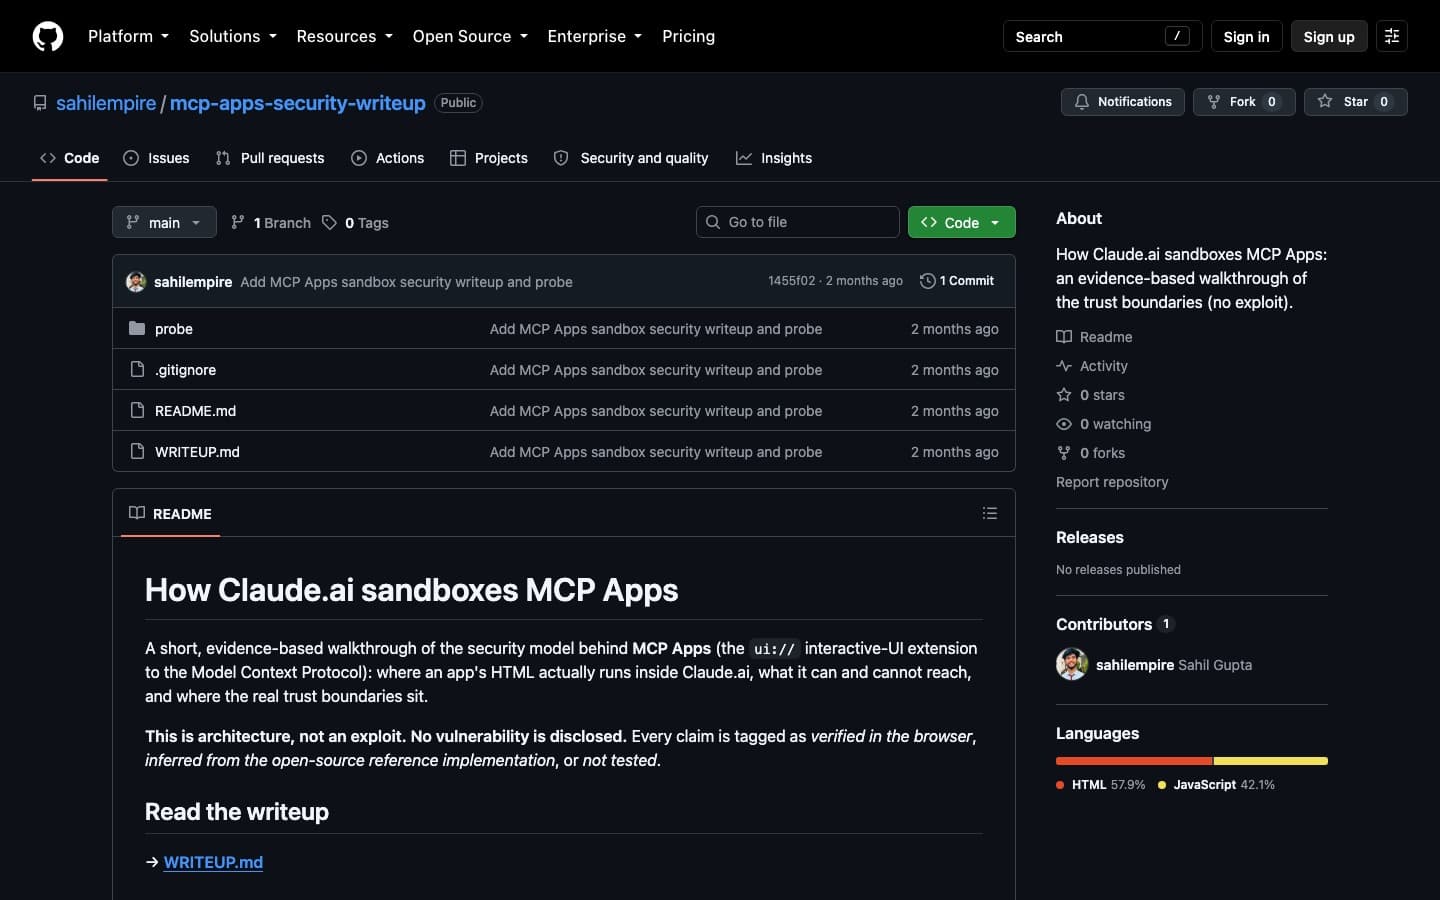This screenshot has width=1440, height=900.
Task: View the 1 Branch link
Action: click(x=271, y=222)
